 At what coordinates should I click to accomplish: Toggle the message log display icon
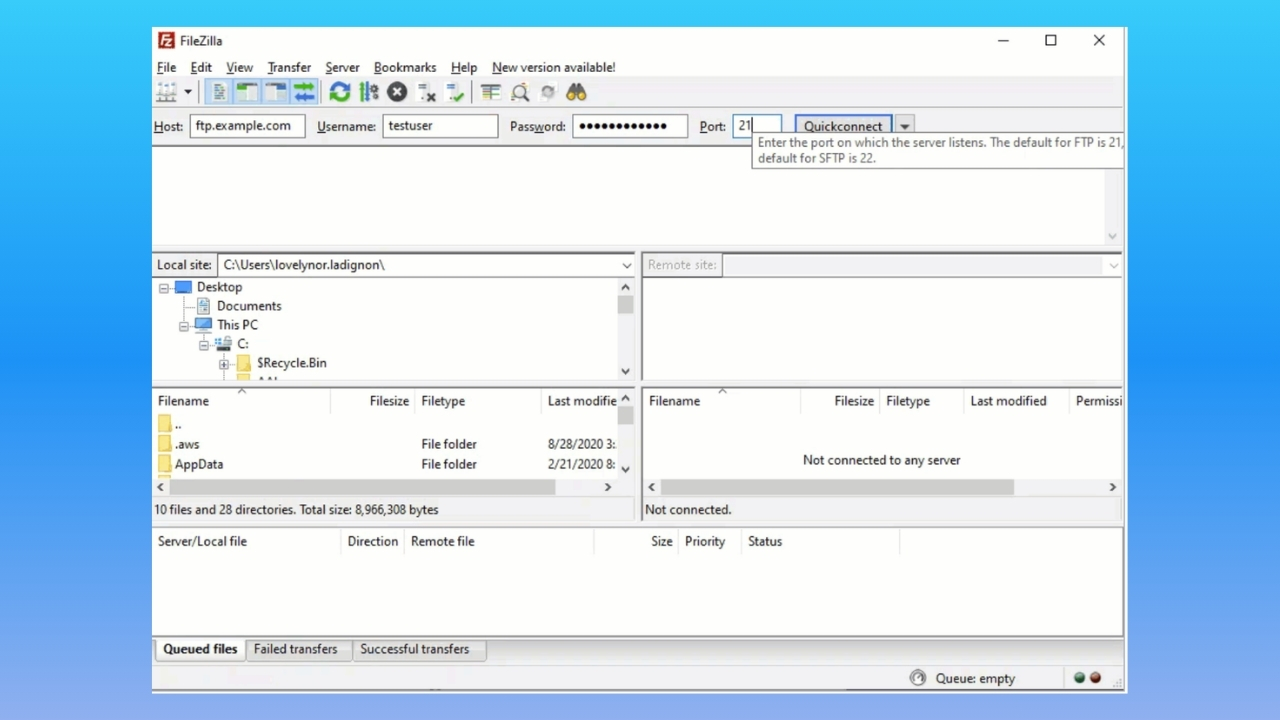pyautogui.click(x=218, y=92)
